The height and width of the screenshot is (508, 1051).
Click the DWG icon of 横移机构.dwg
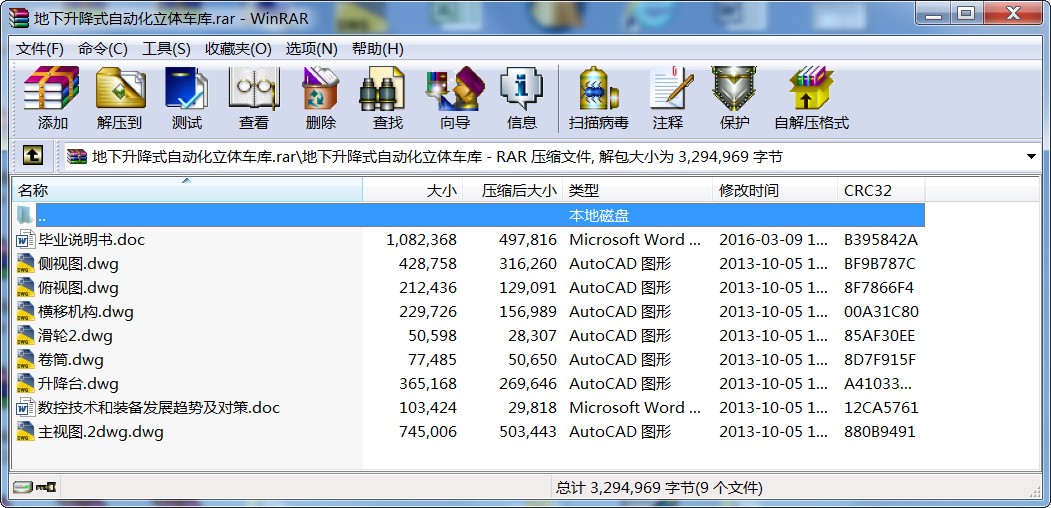pyautogui.click(x=25, y=312)
